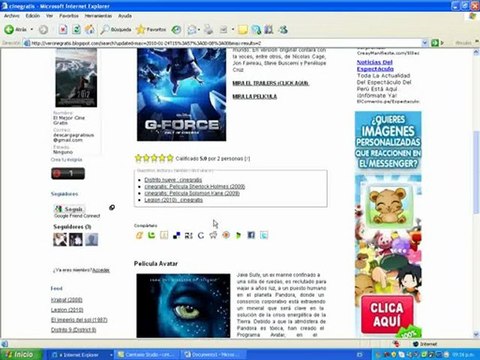This screenshot has width=480, height=360.
Task: Click CLICA AQUÍ red ad button
Action: 387,314
